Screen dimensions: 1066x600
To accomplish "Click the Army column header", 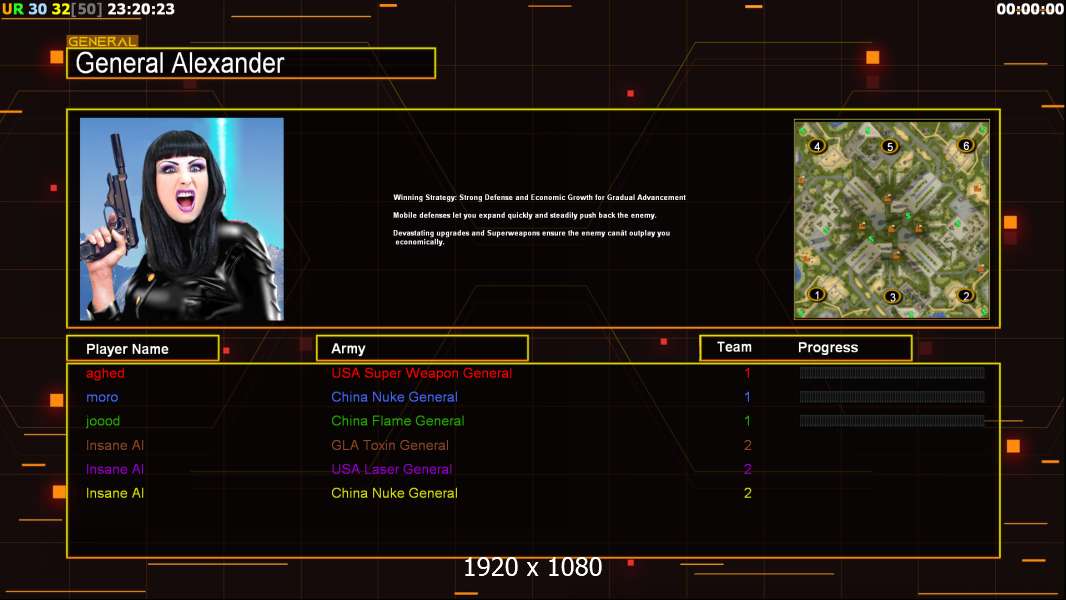I will 422,349.
